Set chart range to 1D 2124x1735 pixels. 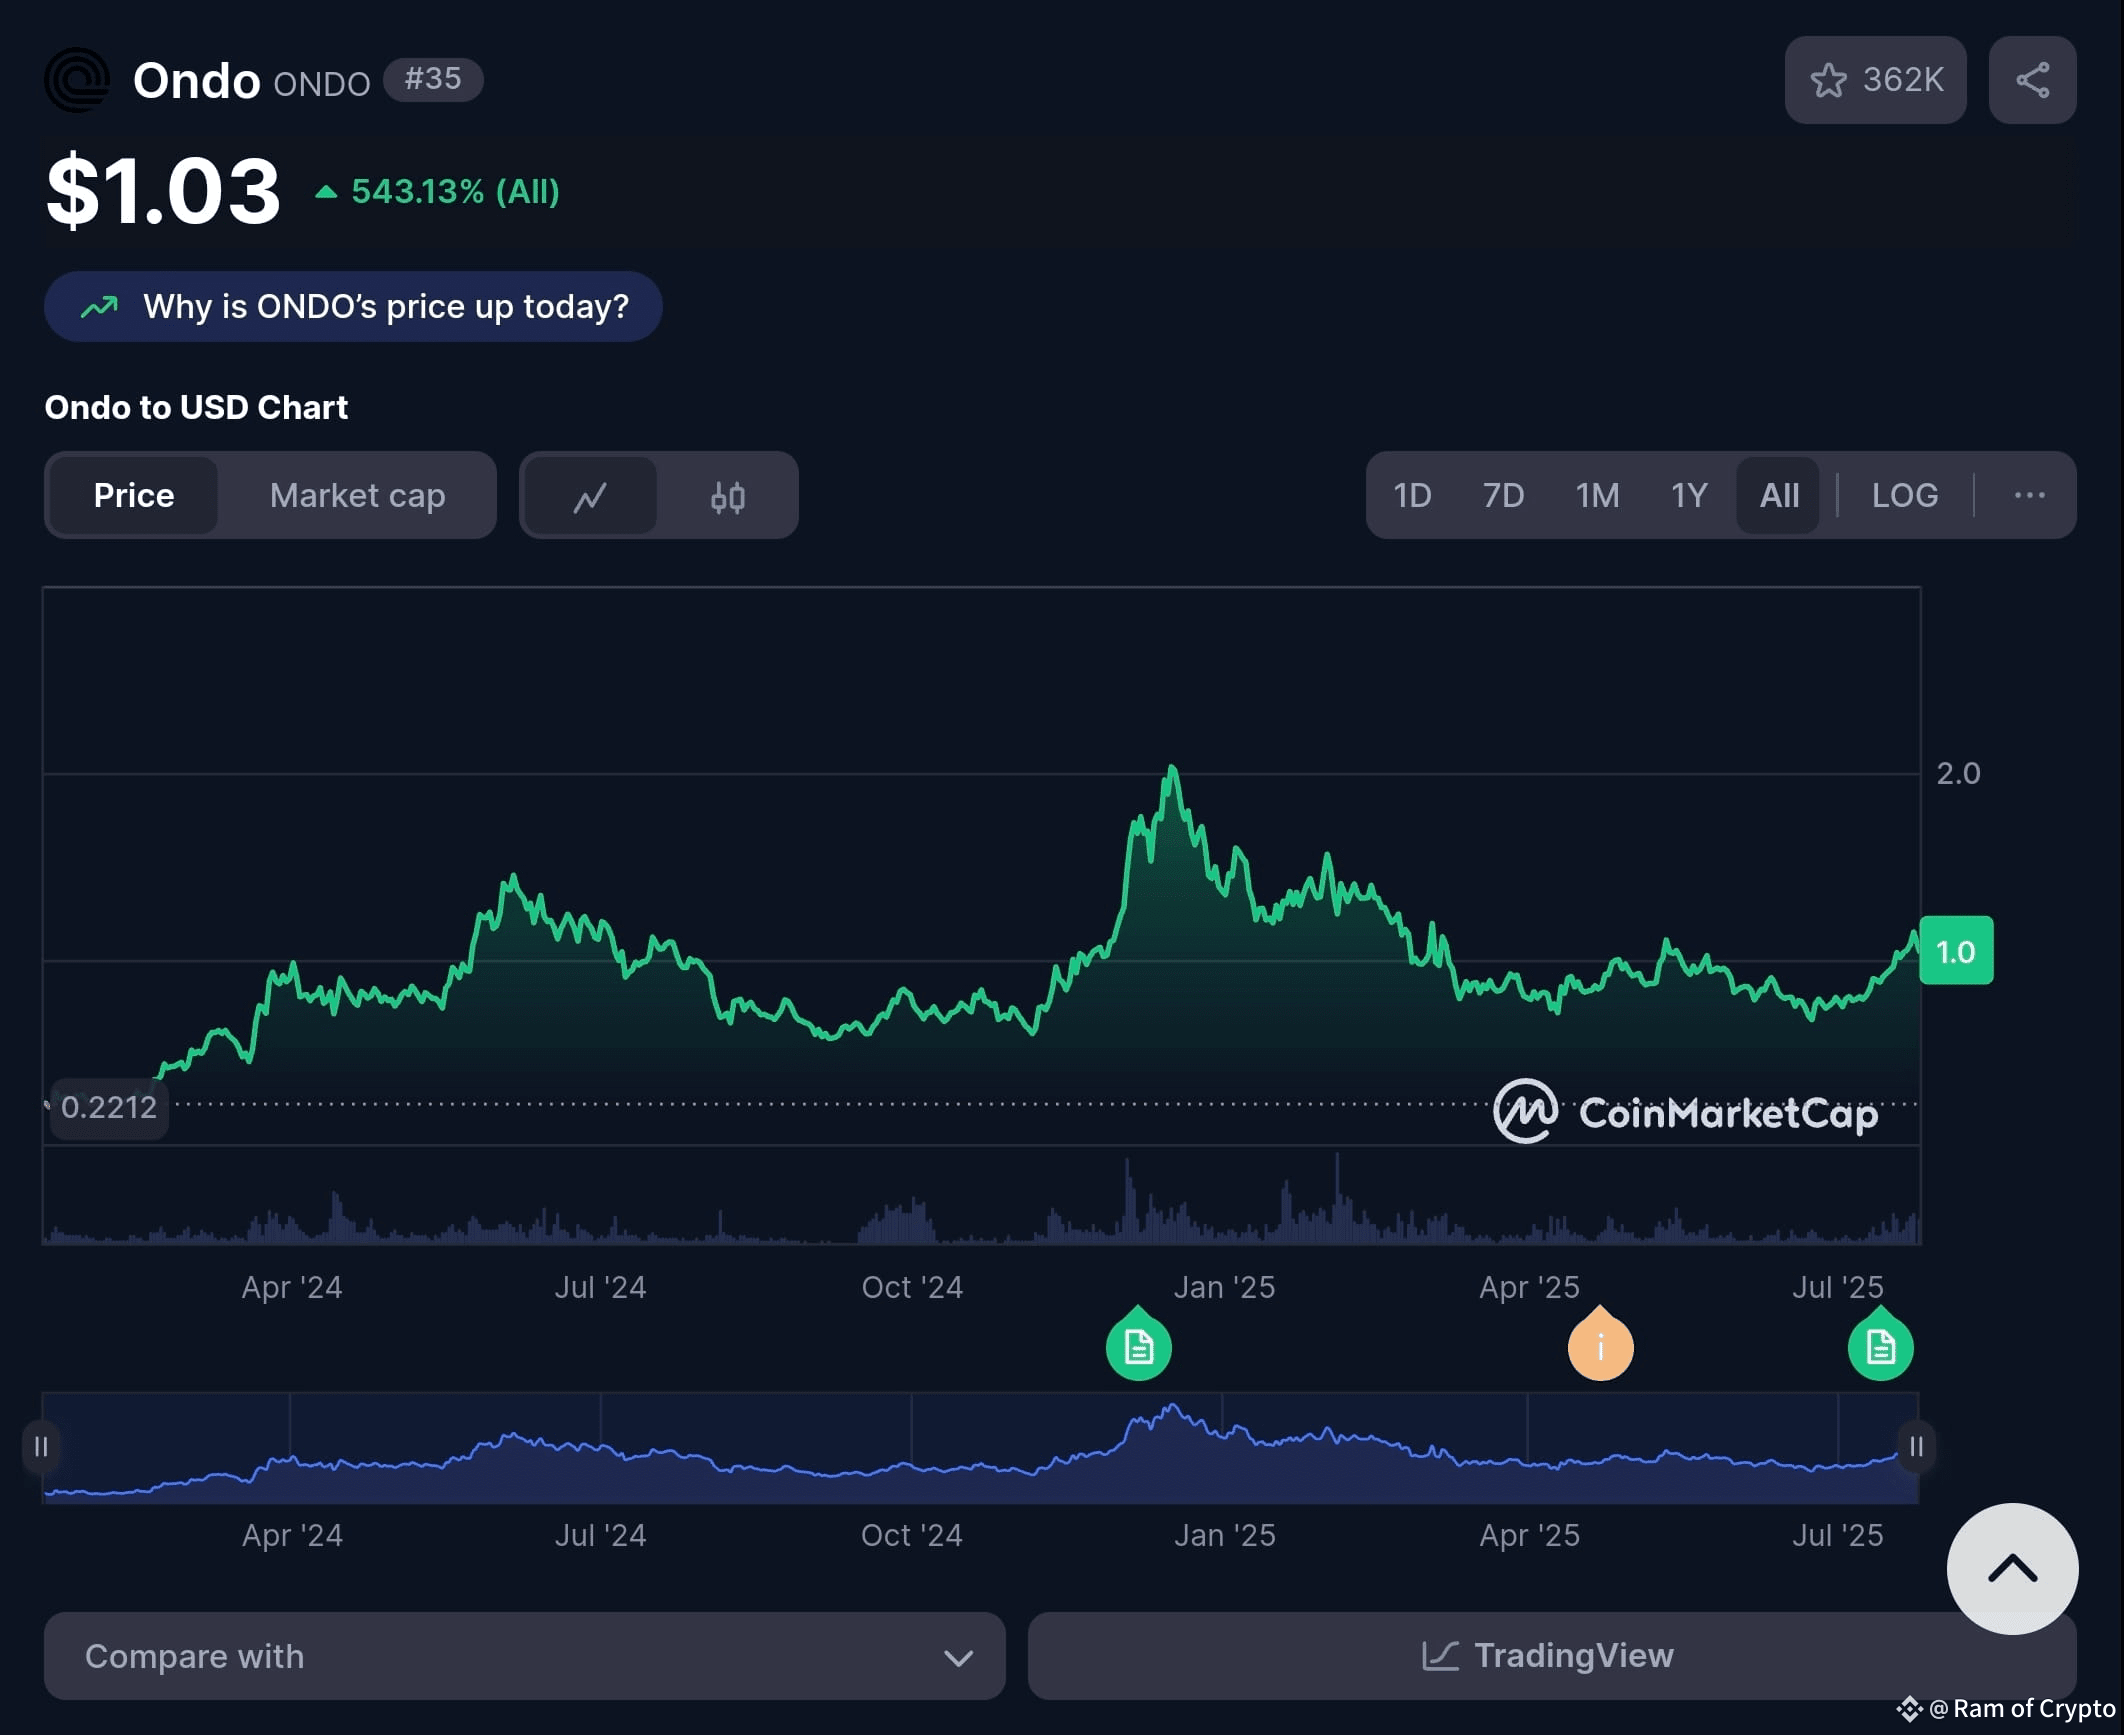point(1412,495)
